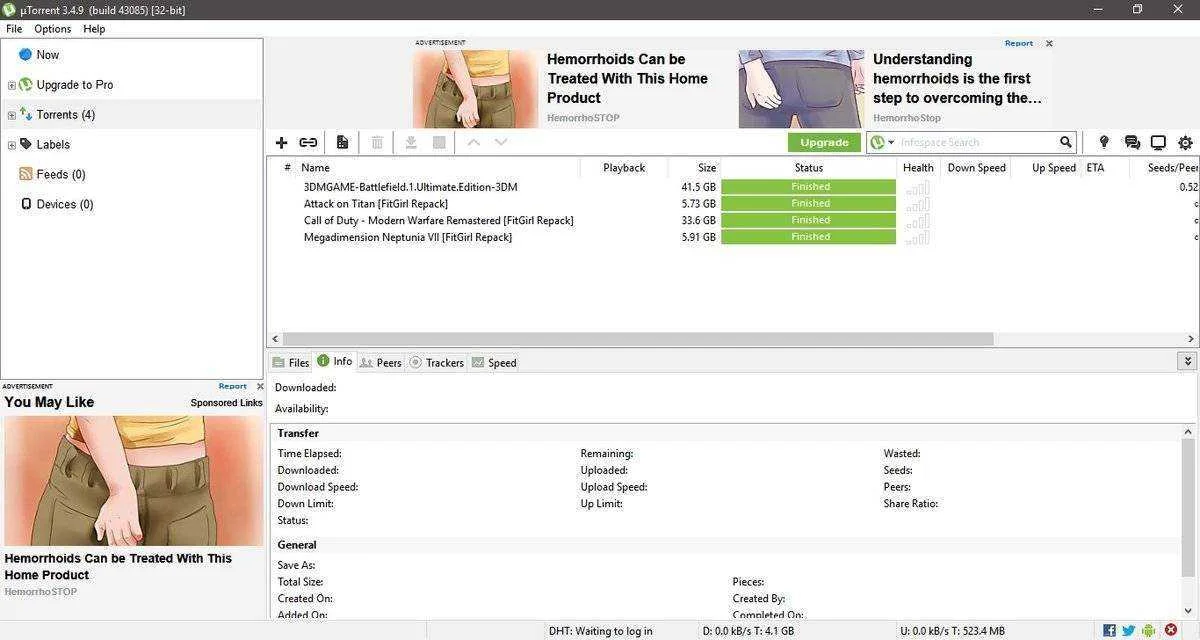This screenshot has height=640, width=1200.
Task: Click the Remove Torrent trash icon
Action: [x=377, y=143]
